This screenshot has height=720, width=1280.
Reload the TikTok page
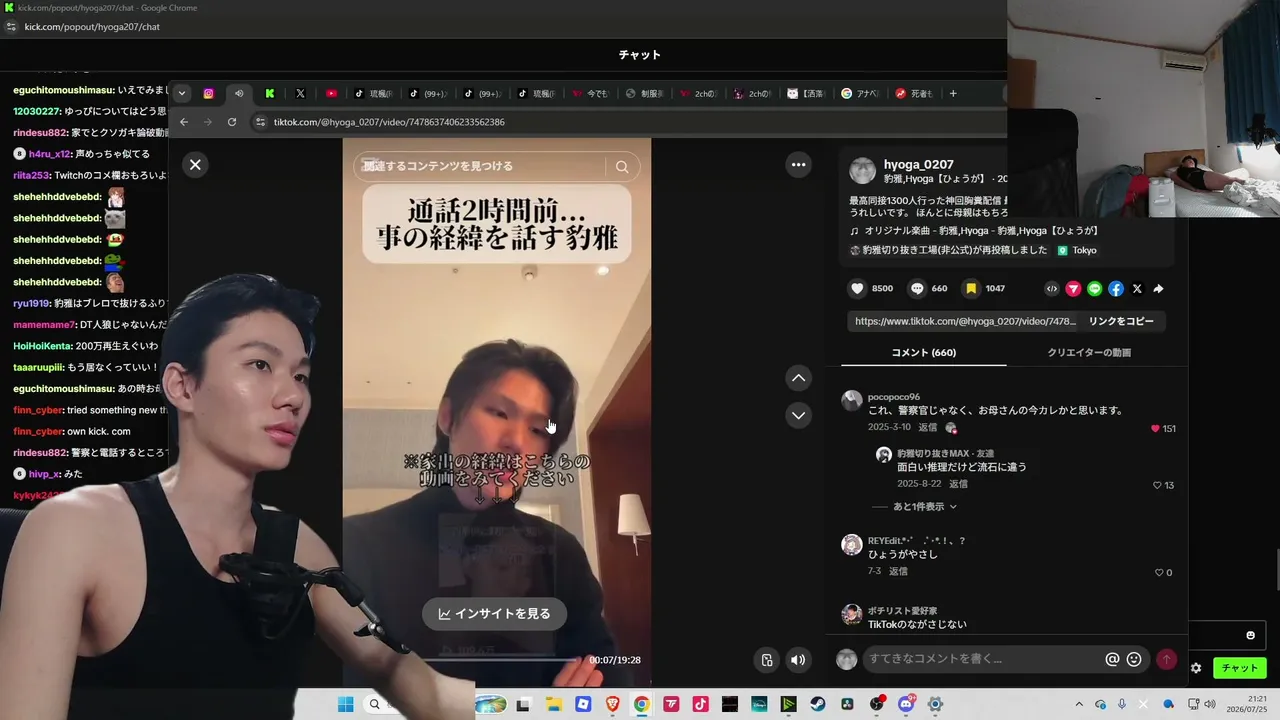click(x=232, y=122)
